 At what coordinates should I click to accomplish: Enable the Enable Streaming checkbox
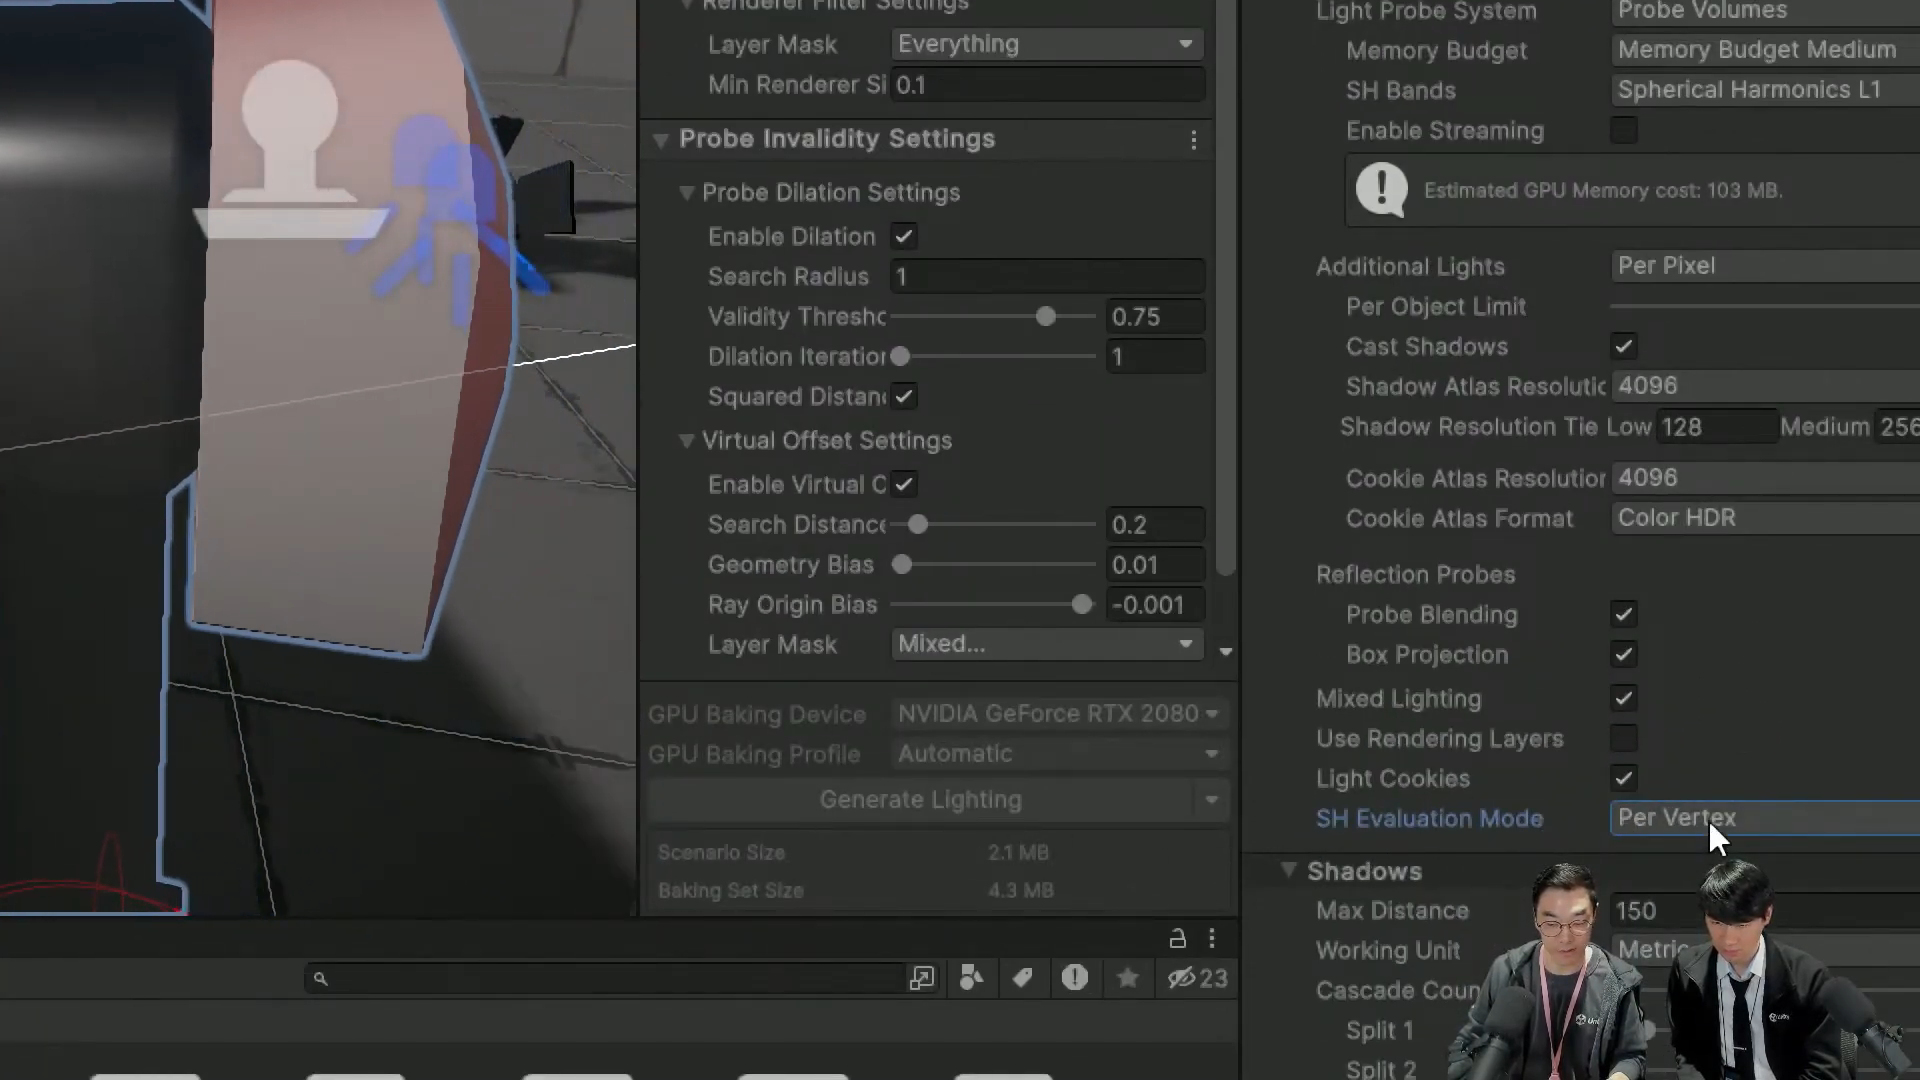(1624, 131)
